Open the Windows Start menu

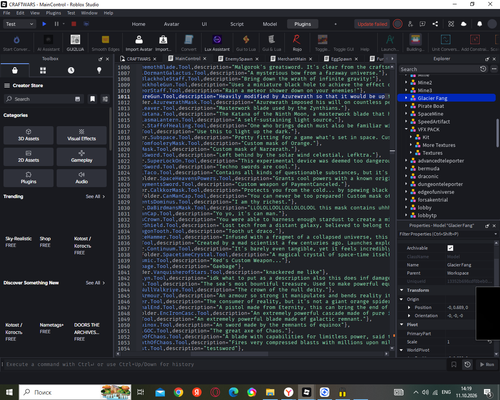(9, 392)
